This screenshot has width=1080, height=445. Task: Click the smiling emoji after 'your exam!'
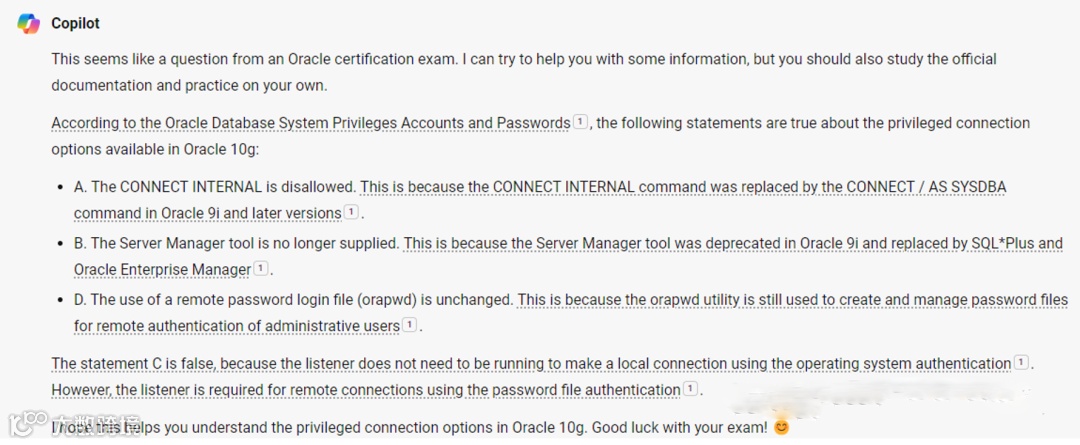click(780, 427)
